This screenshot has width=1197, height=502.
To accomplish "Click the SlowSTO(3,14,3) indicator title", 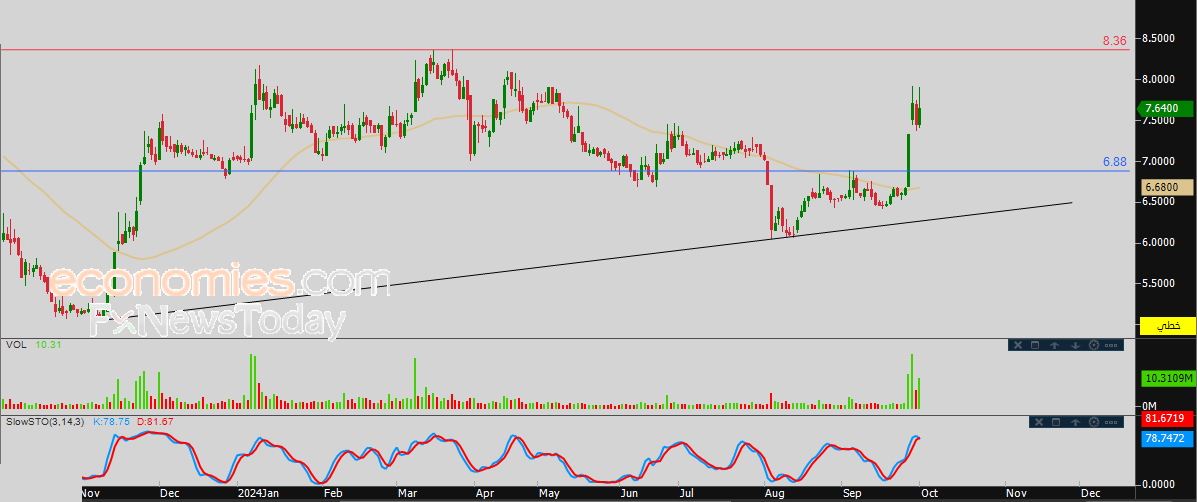I will click(x=46, y=421).
